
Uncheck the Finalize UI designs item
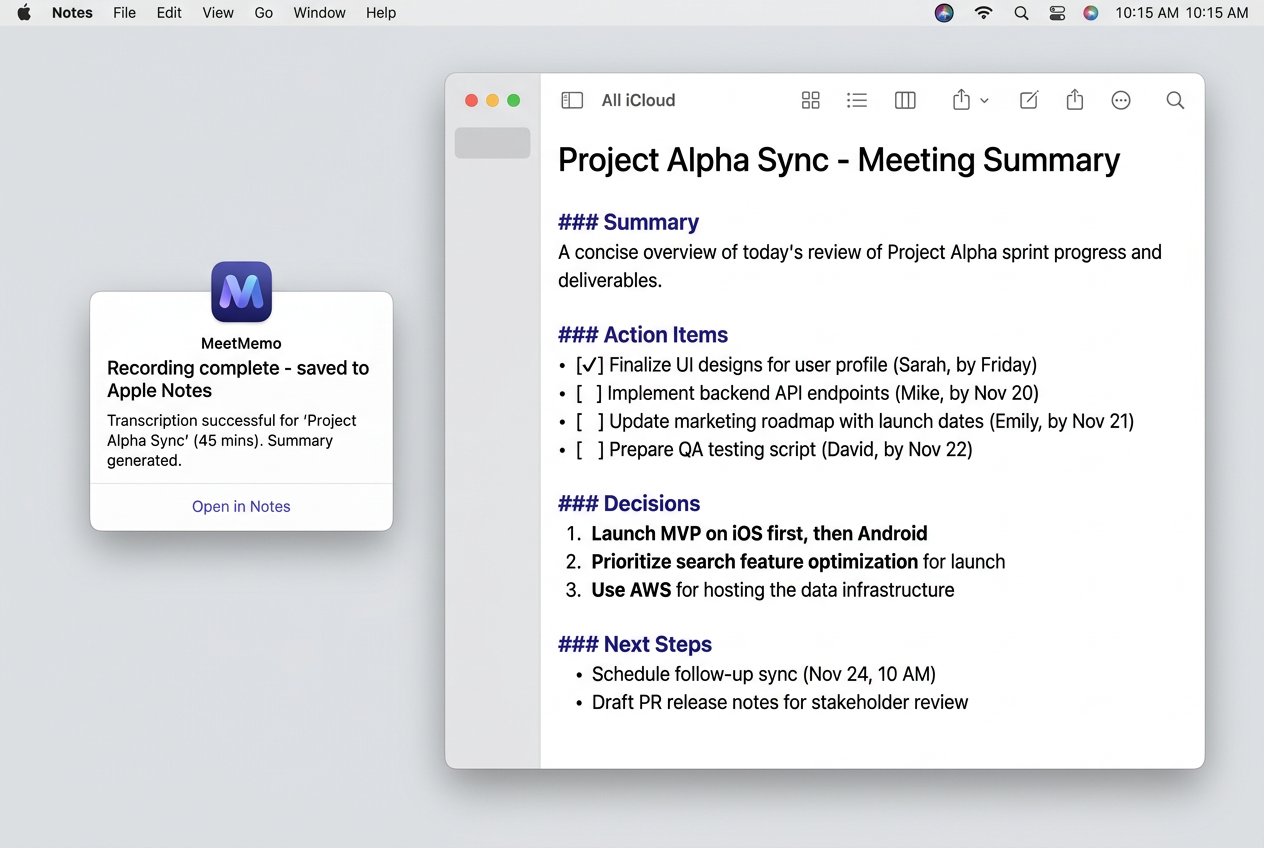[589, 365]
